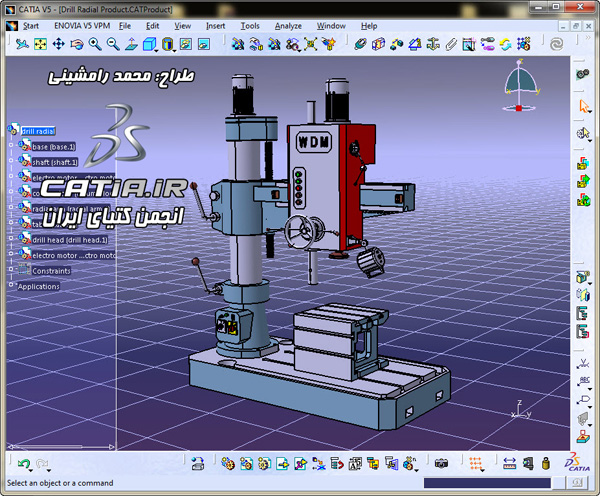This screenshot has width=600, height=496.
Task: Expand the Applications tree node
Action: coord(11,285)
